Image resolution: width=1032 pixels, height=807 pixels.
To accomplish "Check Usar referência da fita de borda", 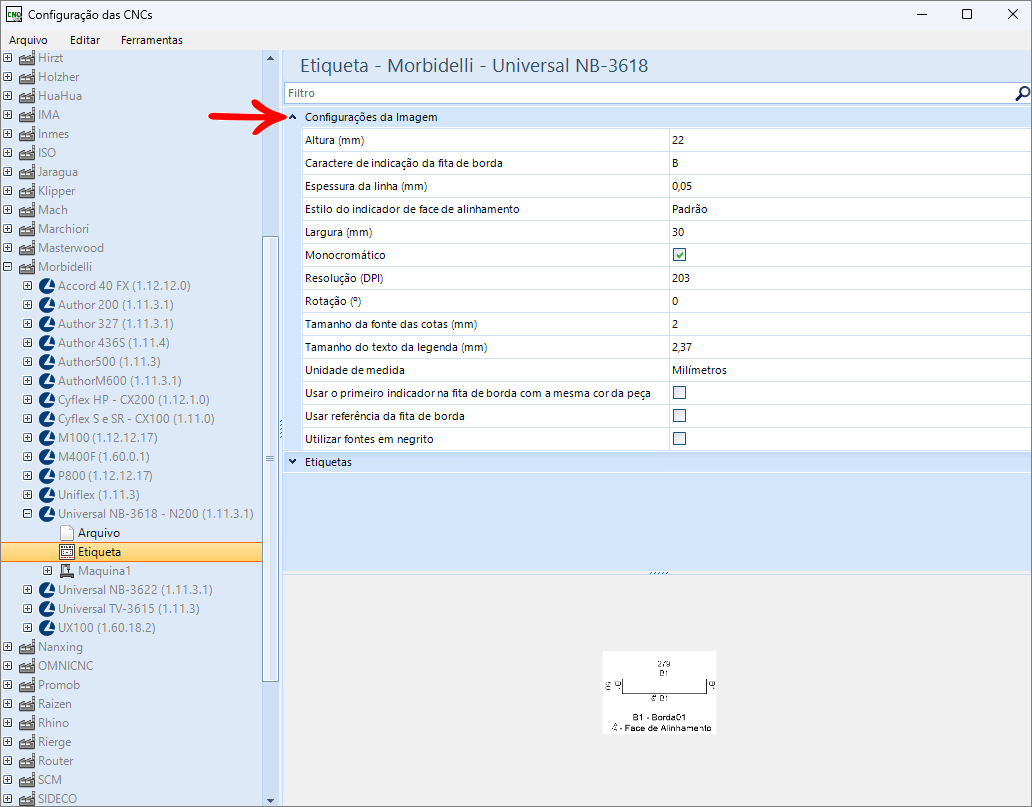I will pos(679,416).
